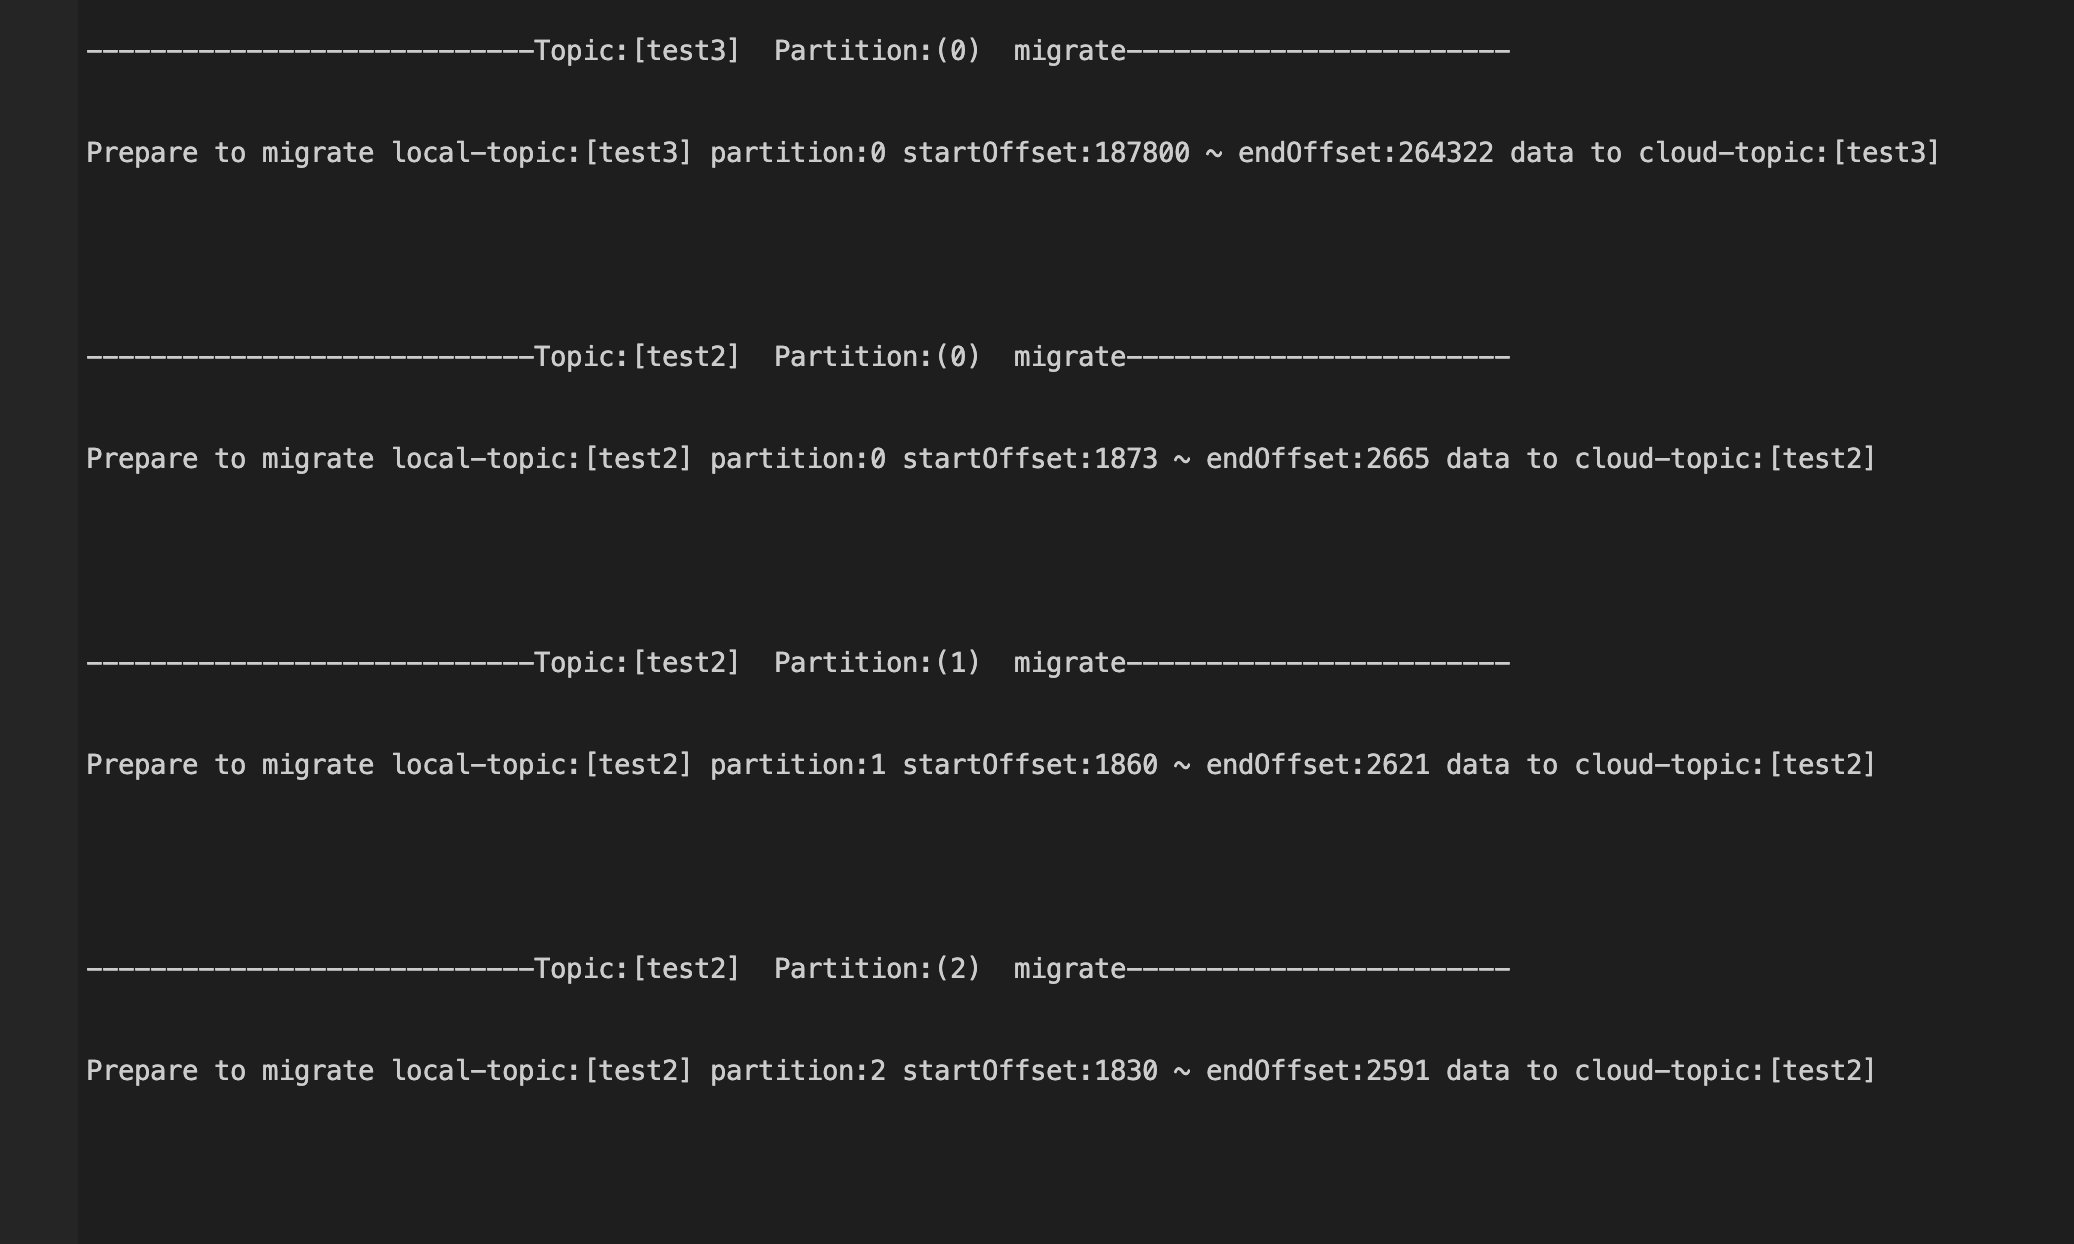Click the endOffset:264322 value

1365,153
